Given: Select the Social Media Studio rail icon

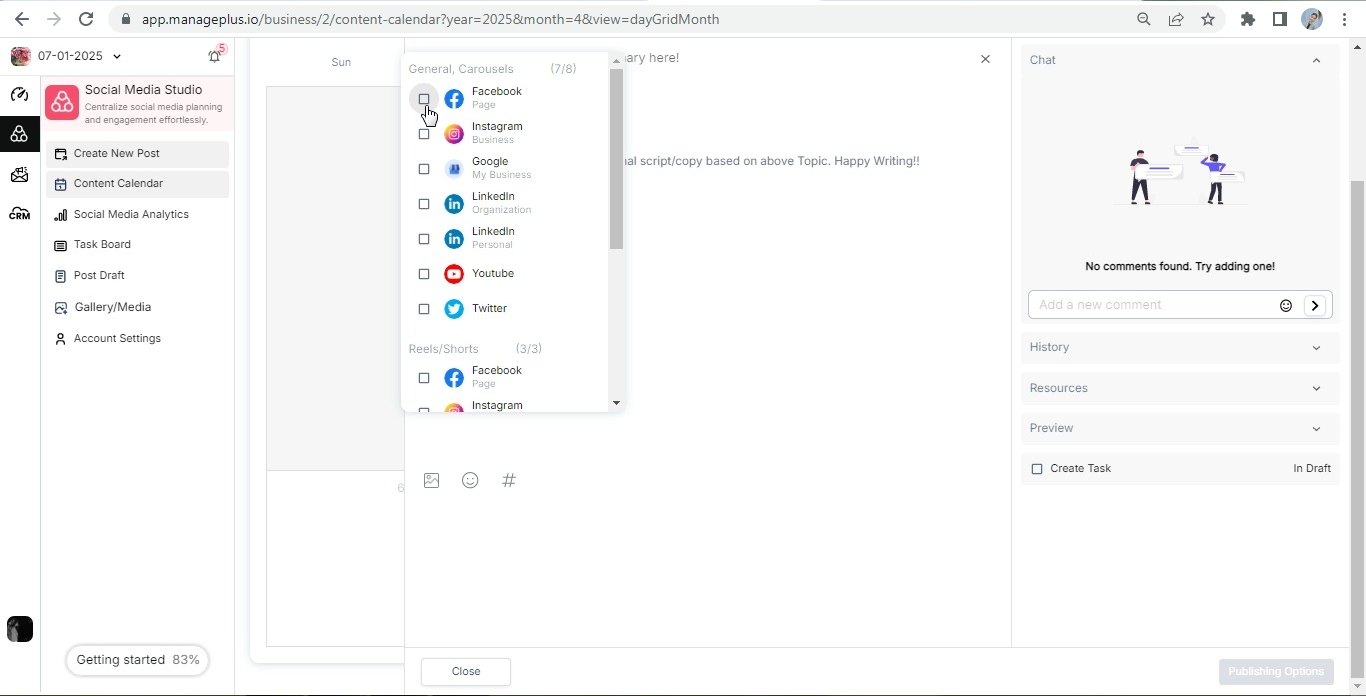Looking at the screenshot, I should pyautogui.click(x=19, y=134).
